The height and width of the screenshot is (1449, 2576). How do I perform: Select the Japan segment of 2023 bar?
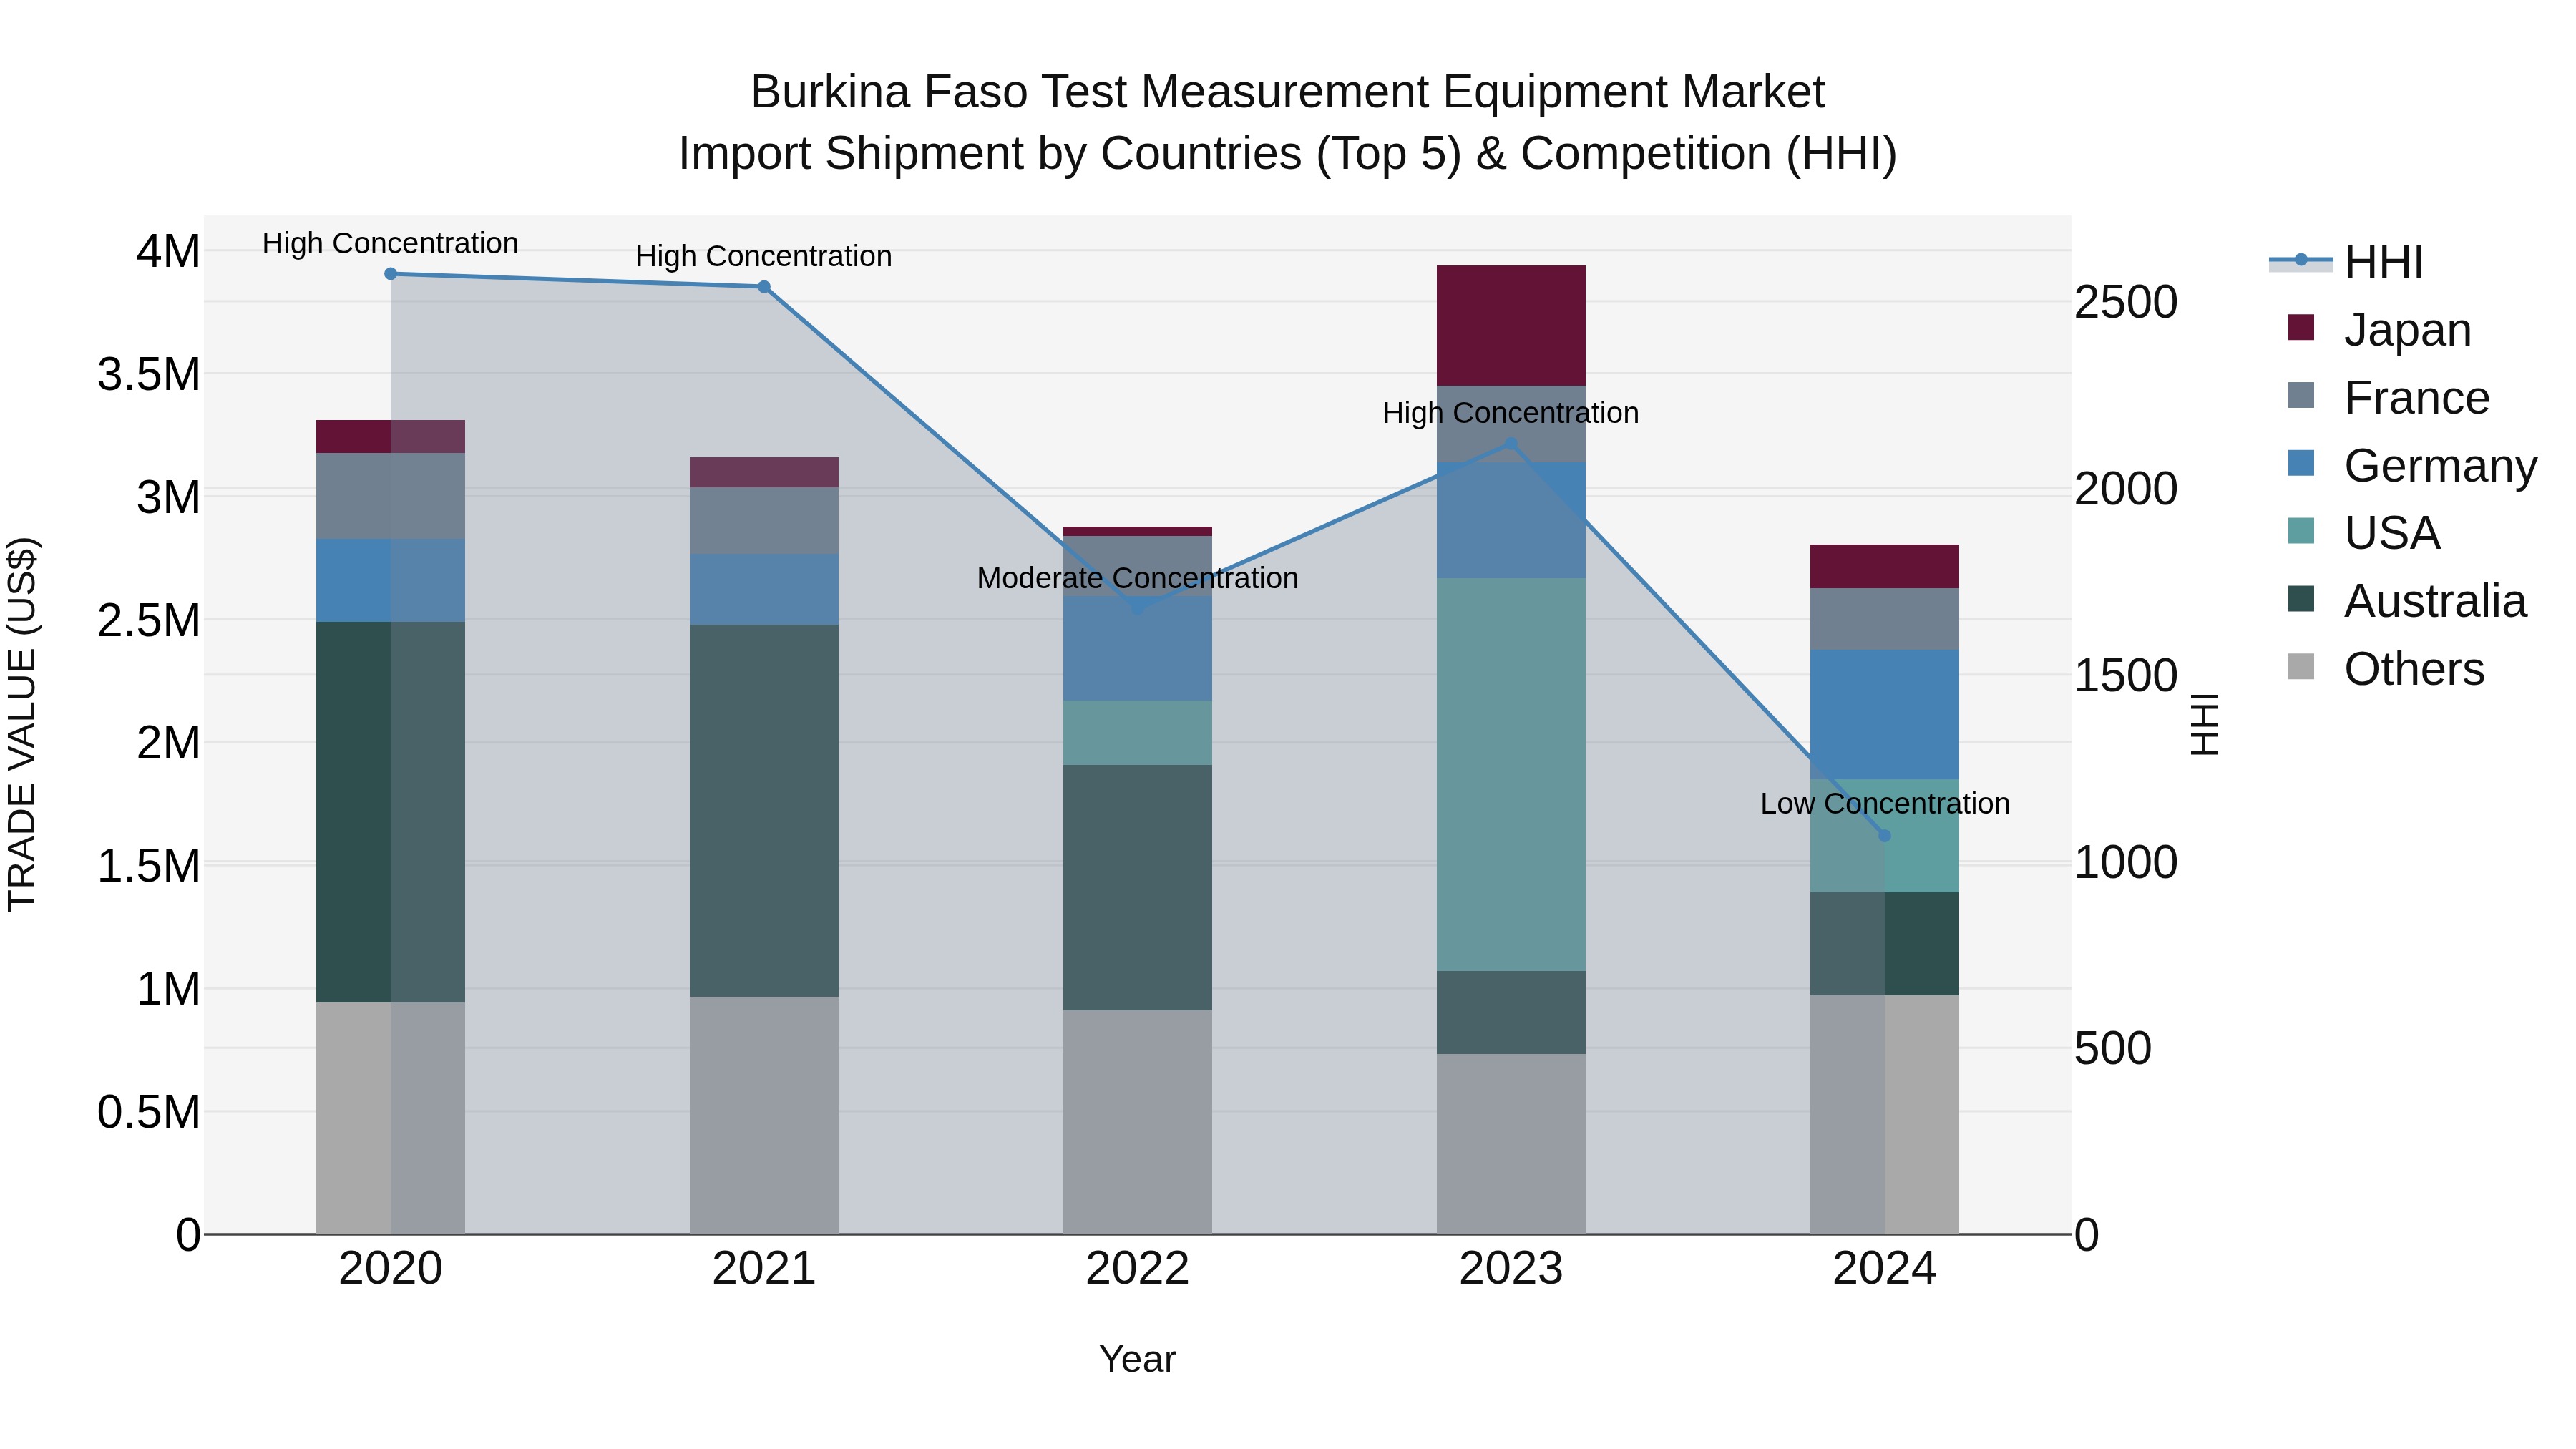(x=1511, y=326)
